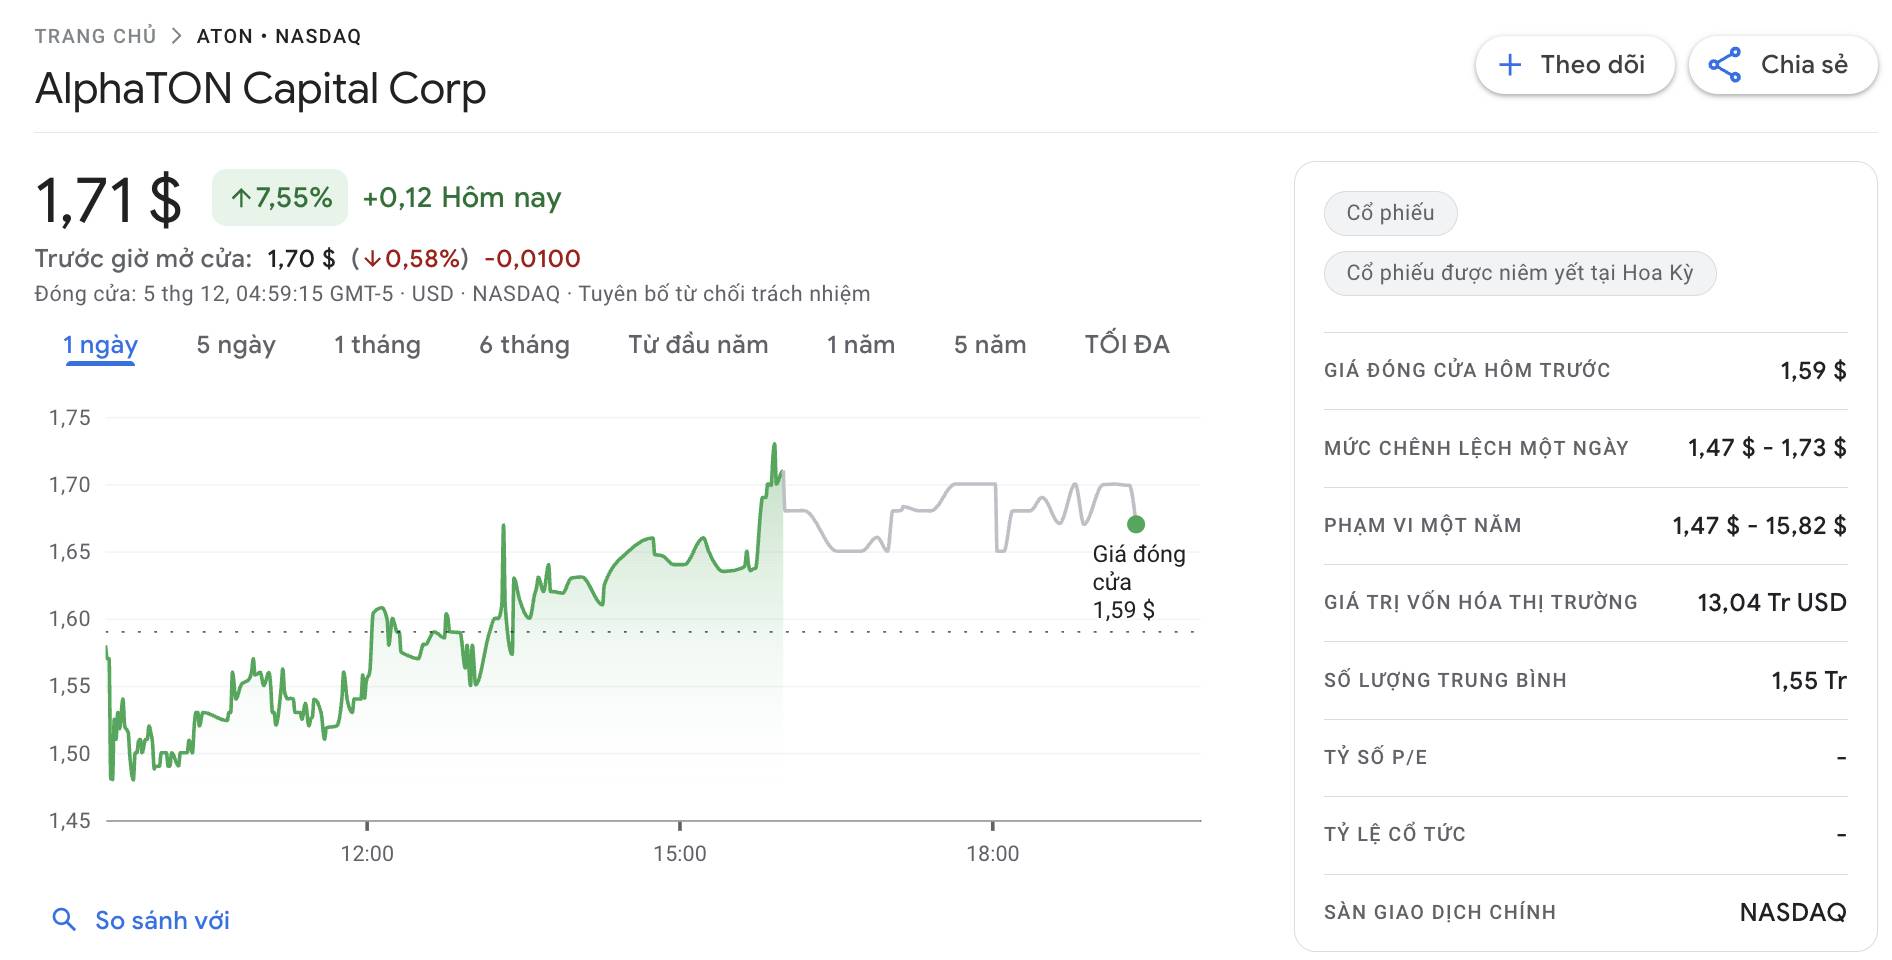1892x960 pixels.
Task: Show the 1 năm chart
Action: tap(859, 345)
